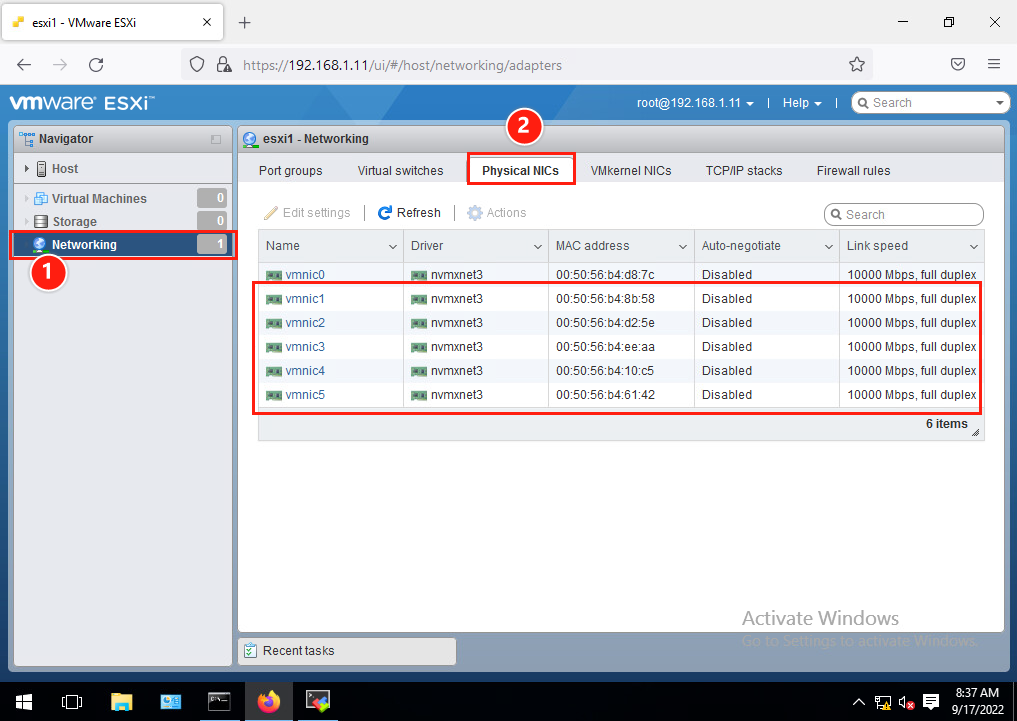Open the VMkernel NICs tab
Screen dimensions: 1017x721
click(x=631, y=170)
